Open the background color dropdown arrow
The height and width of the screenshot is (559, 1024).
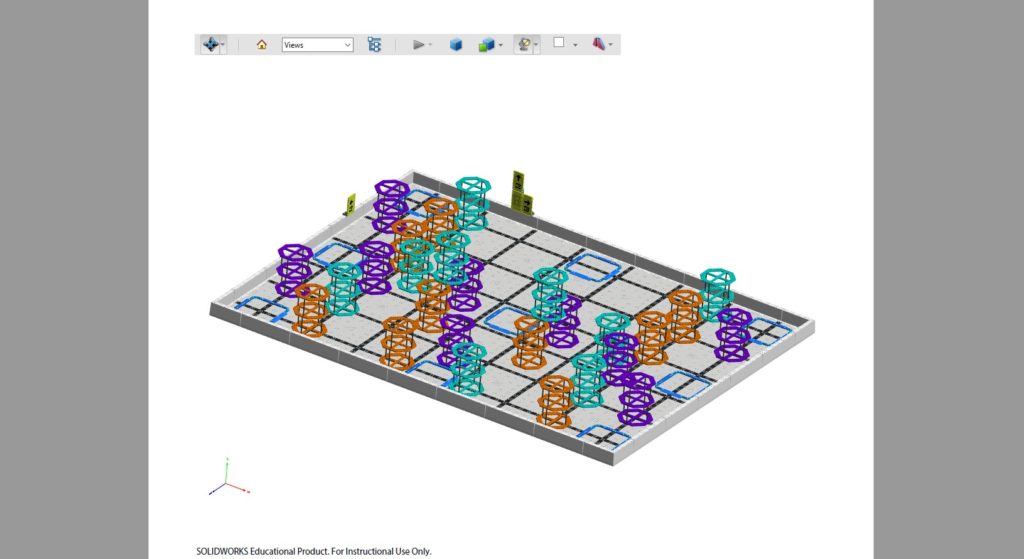pos(575,44)
